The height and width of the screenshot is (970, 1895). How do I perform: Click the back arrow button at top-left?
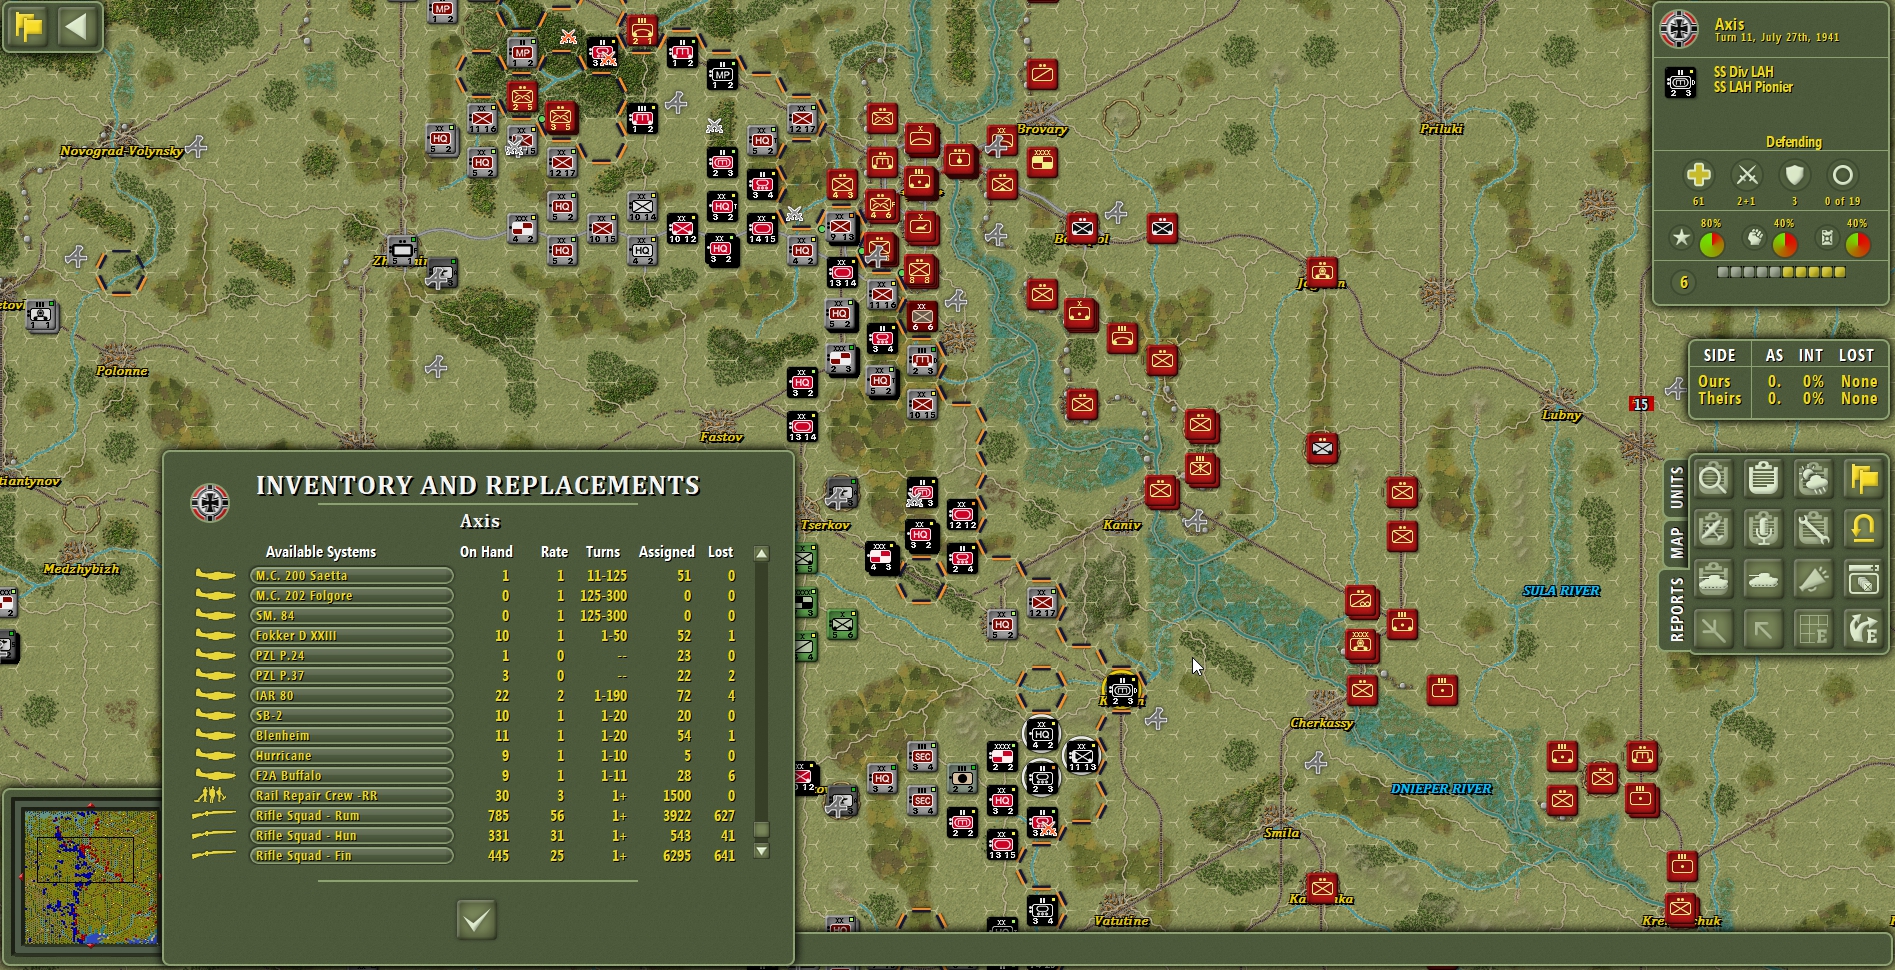coord(77,26)
